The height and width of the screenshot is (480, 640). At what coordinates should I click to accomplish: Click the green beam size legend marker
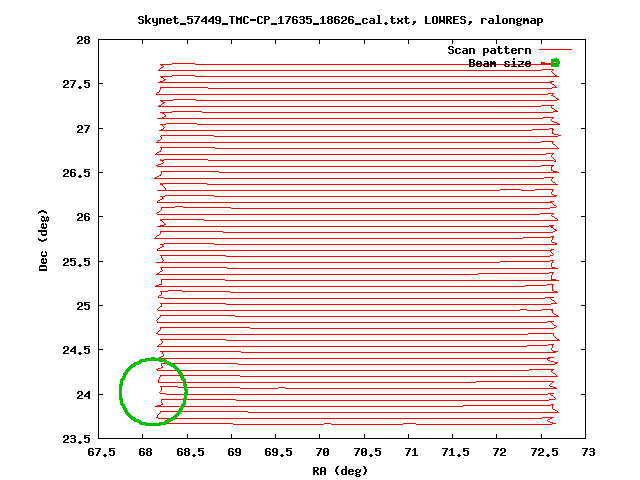tap(555, 62)
